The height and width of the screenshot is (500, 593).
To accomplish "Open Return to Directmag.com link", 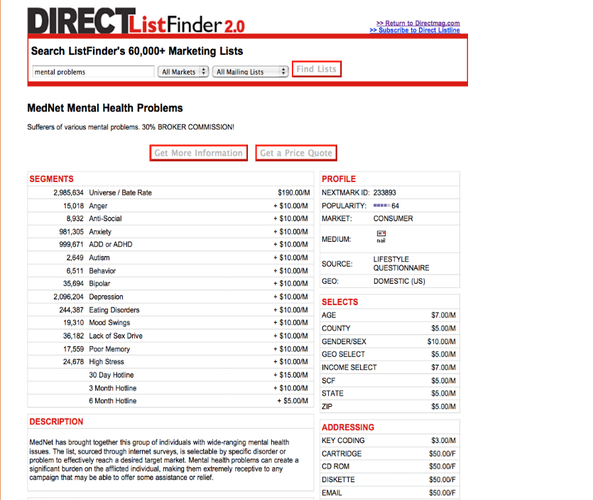I will (x=418, y=23).
